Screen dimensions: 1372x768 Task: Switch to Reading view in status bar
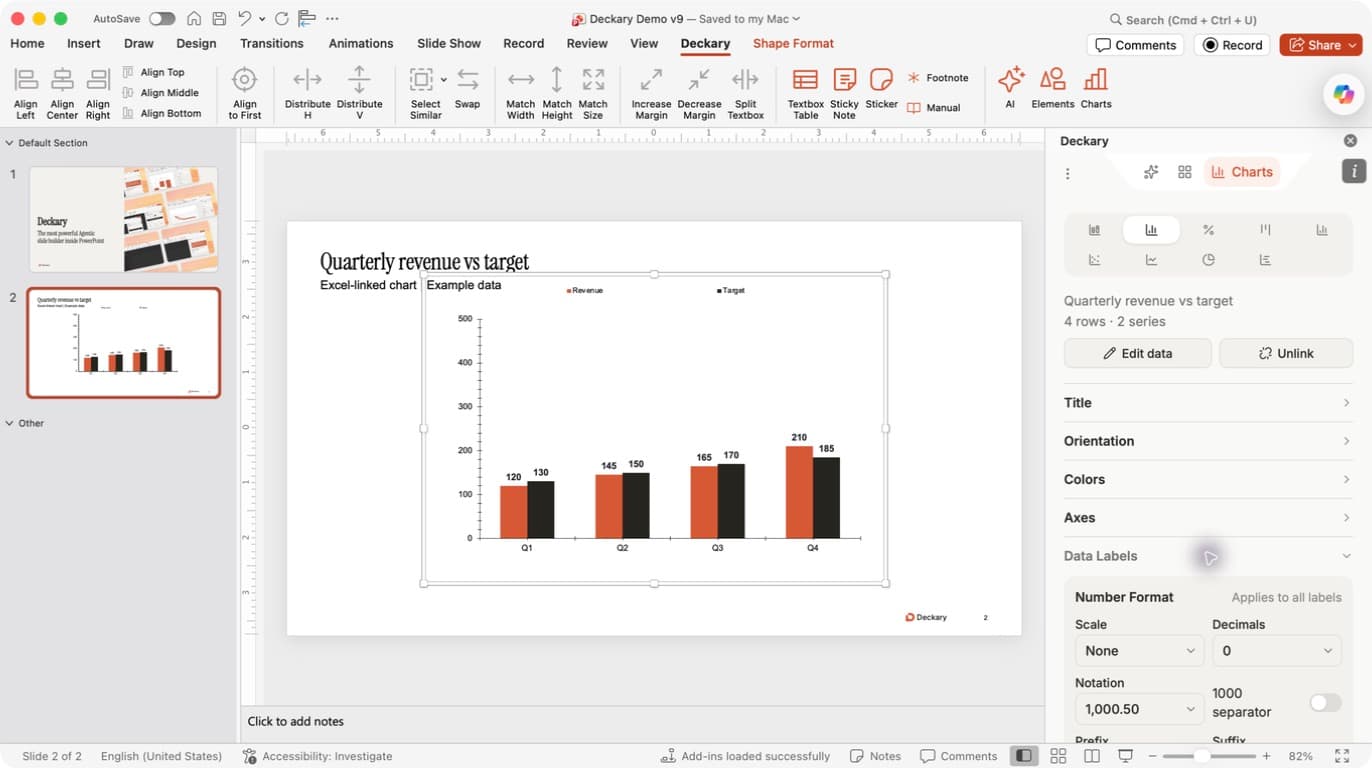coord(1092,756)
